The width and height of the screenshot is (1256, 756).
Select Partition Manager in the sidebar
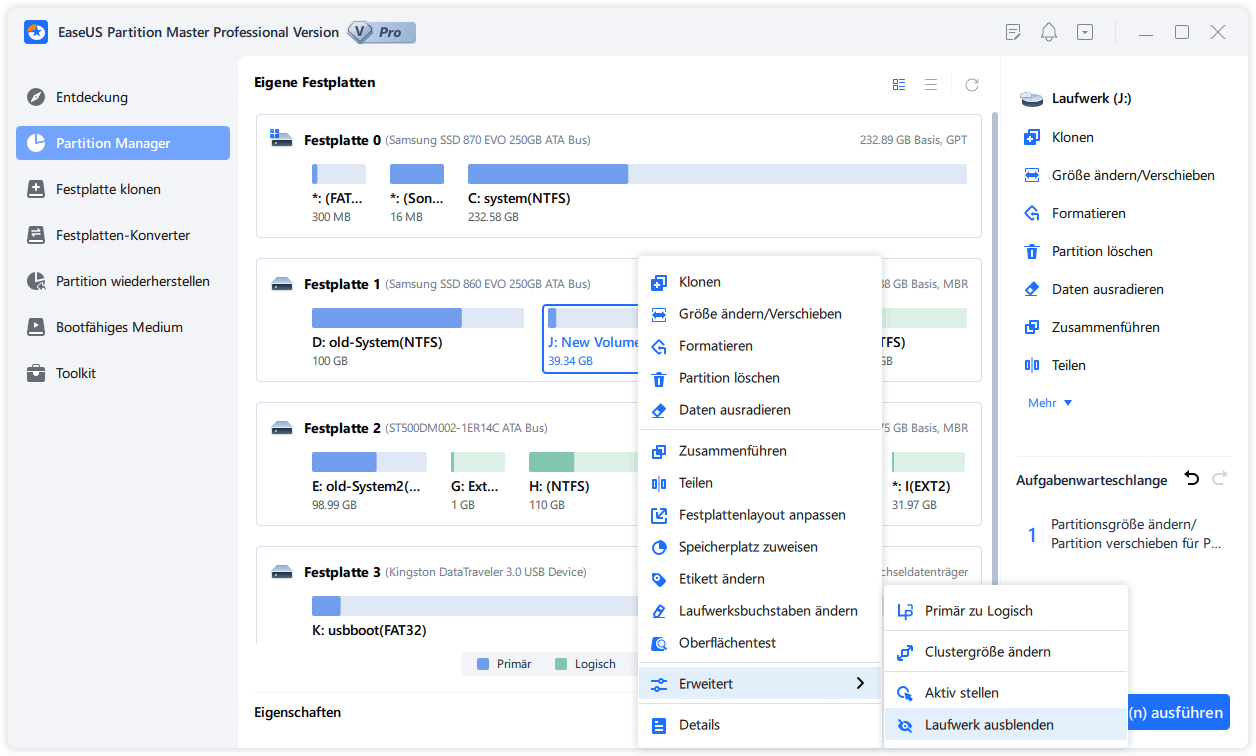pos(123,143)
